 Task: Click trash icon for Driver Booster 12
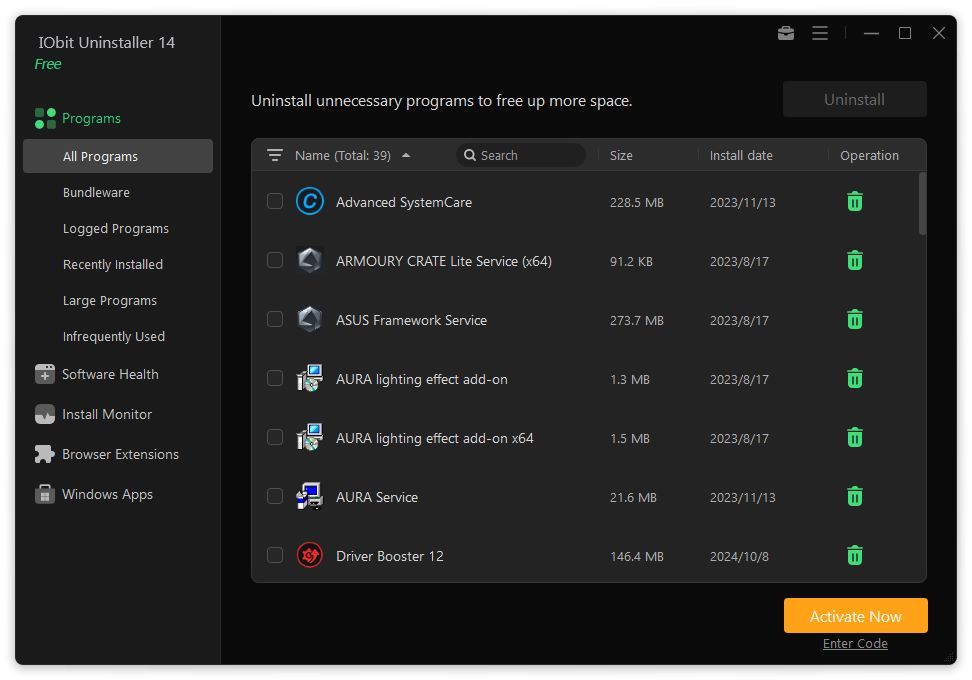tap(854, 556)
